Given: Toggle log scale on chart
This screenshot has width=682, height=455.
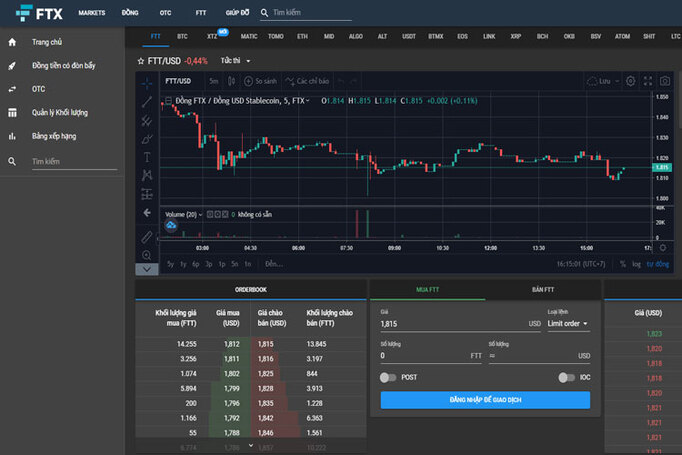Looking at the screenshot, I should click(x=636, y=264).
